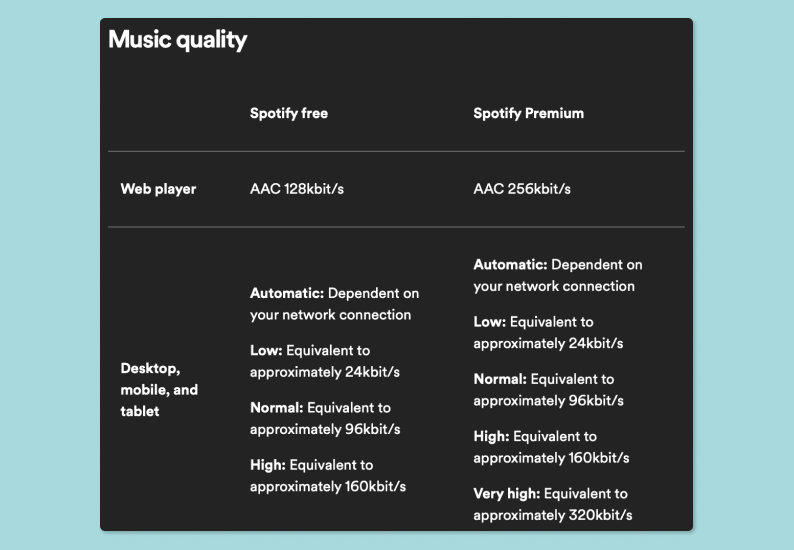This screenshot has height=550, width=794.
Task: Click bold High label under Spotify Premium
Action: coord(491,436)
